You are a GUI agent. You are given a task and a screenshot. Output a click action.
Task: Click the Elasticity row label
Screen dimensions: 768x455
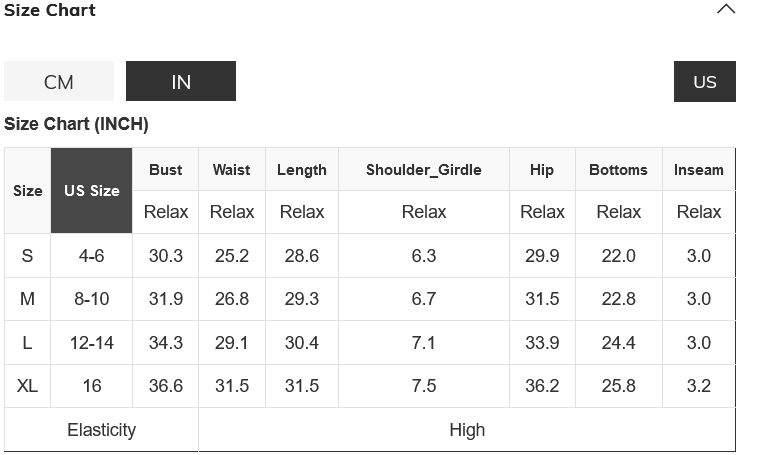[x=101, y=430]
